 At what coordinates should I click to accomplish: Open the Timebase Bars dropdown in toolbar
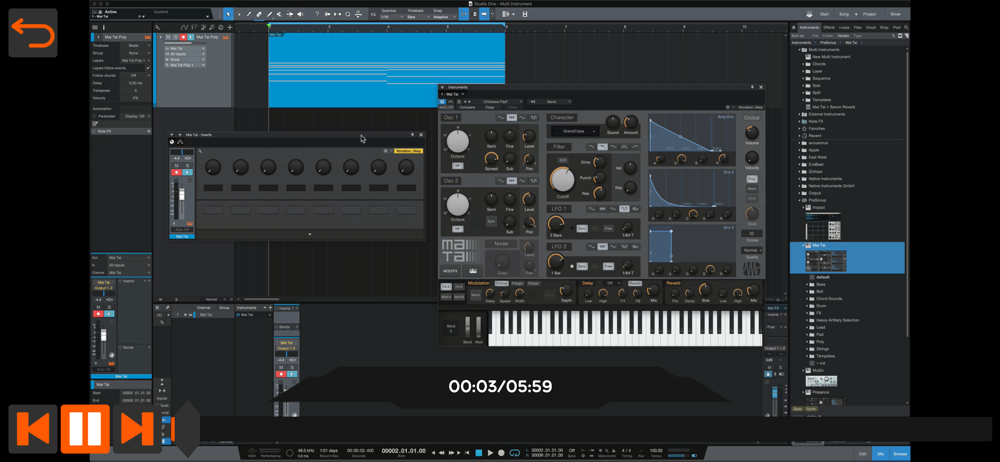tap(418, 17)
